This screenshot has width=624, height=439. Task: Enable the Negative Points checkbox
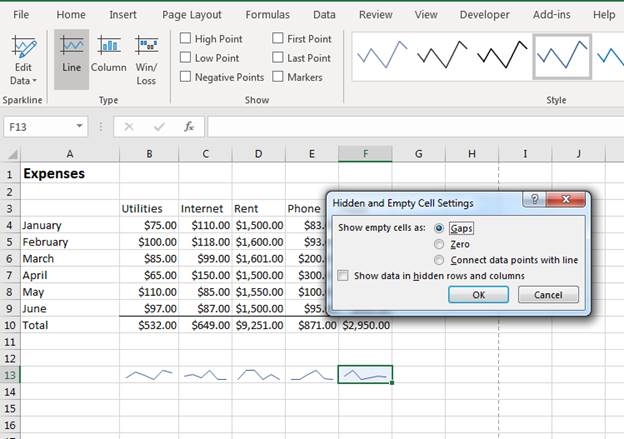point(185,76)
